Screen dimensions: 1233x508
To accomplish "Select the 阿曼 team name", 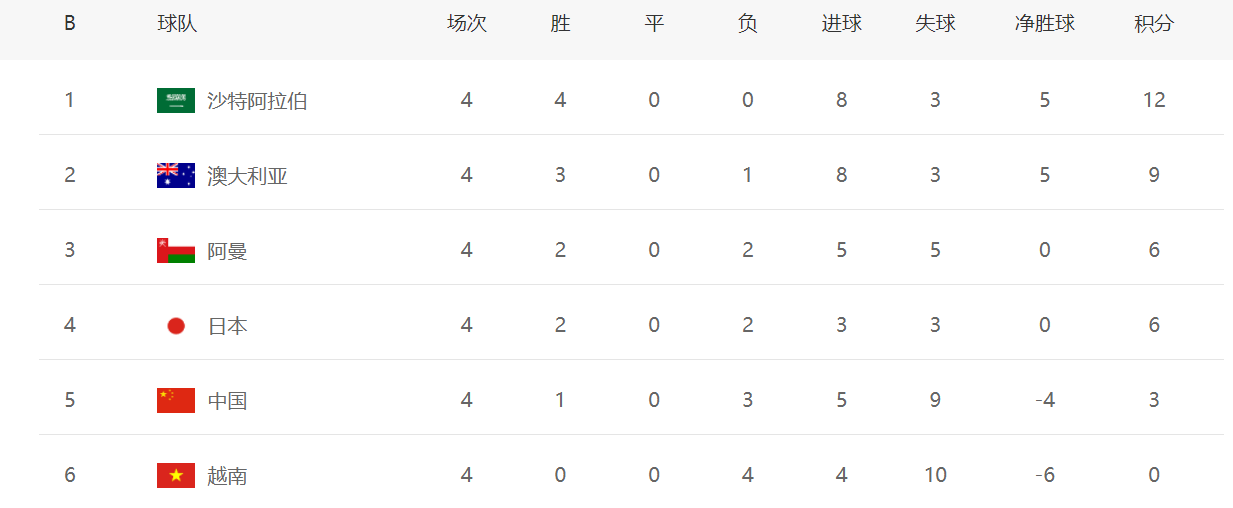I will point(227,251).
